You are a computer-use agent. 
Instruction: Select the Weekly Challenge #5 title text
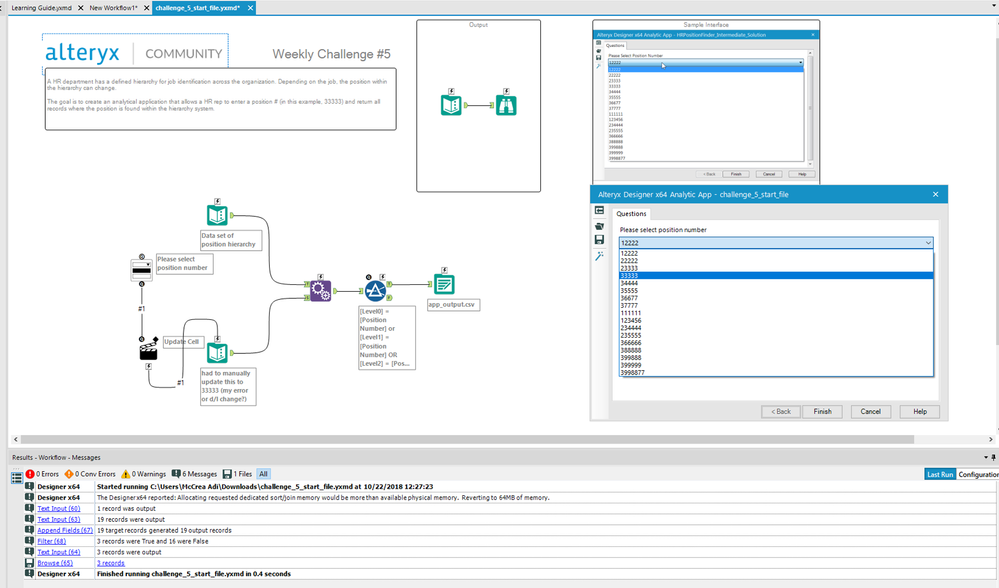pyautogui.click(x=331, y=54)
